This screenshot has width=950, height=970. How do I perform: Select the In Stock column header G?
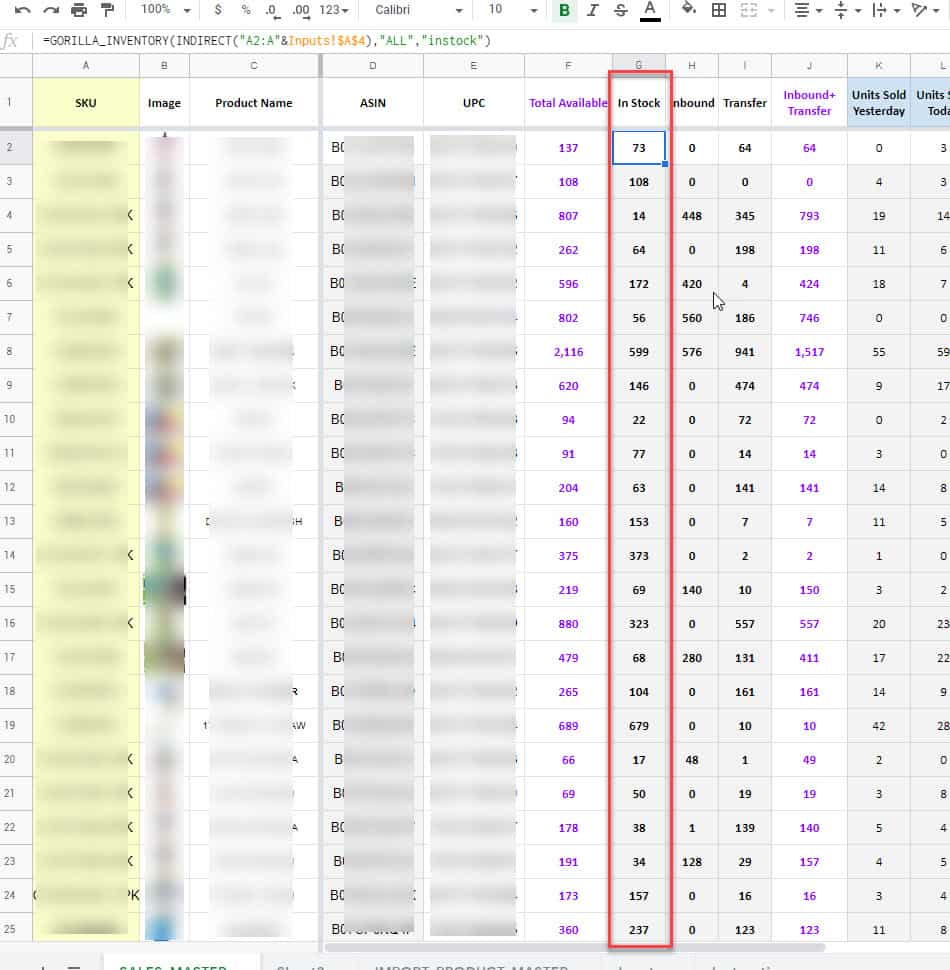[x=639, y=64]
